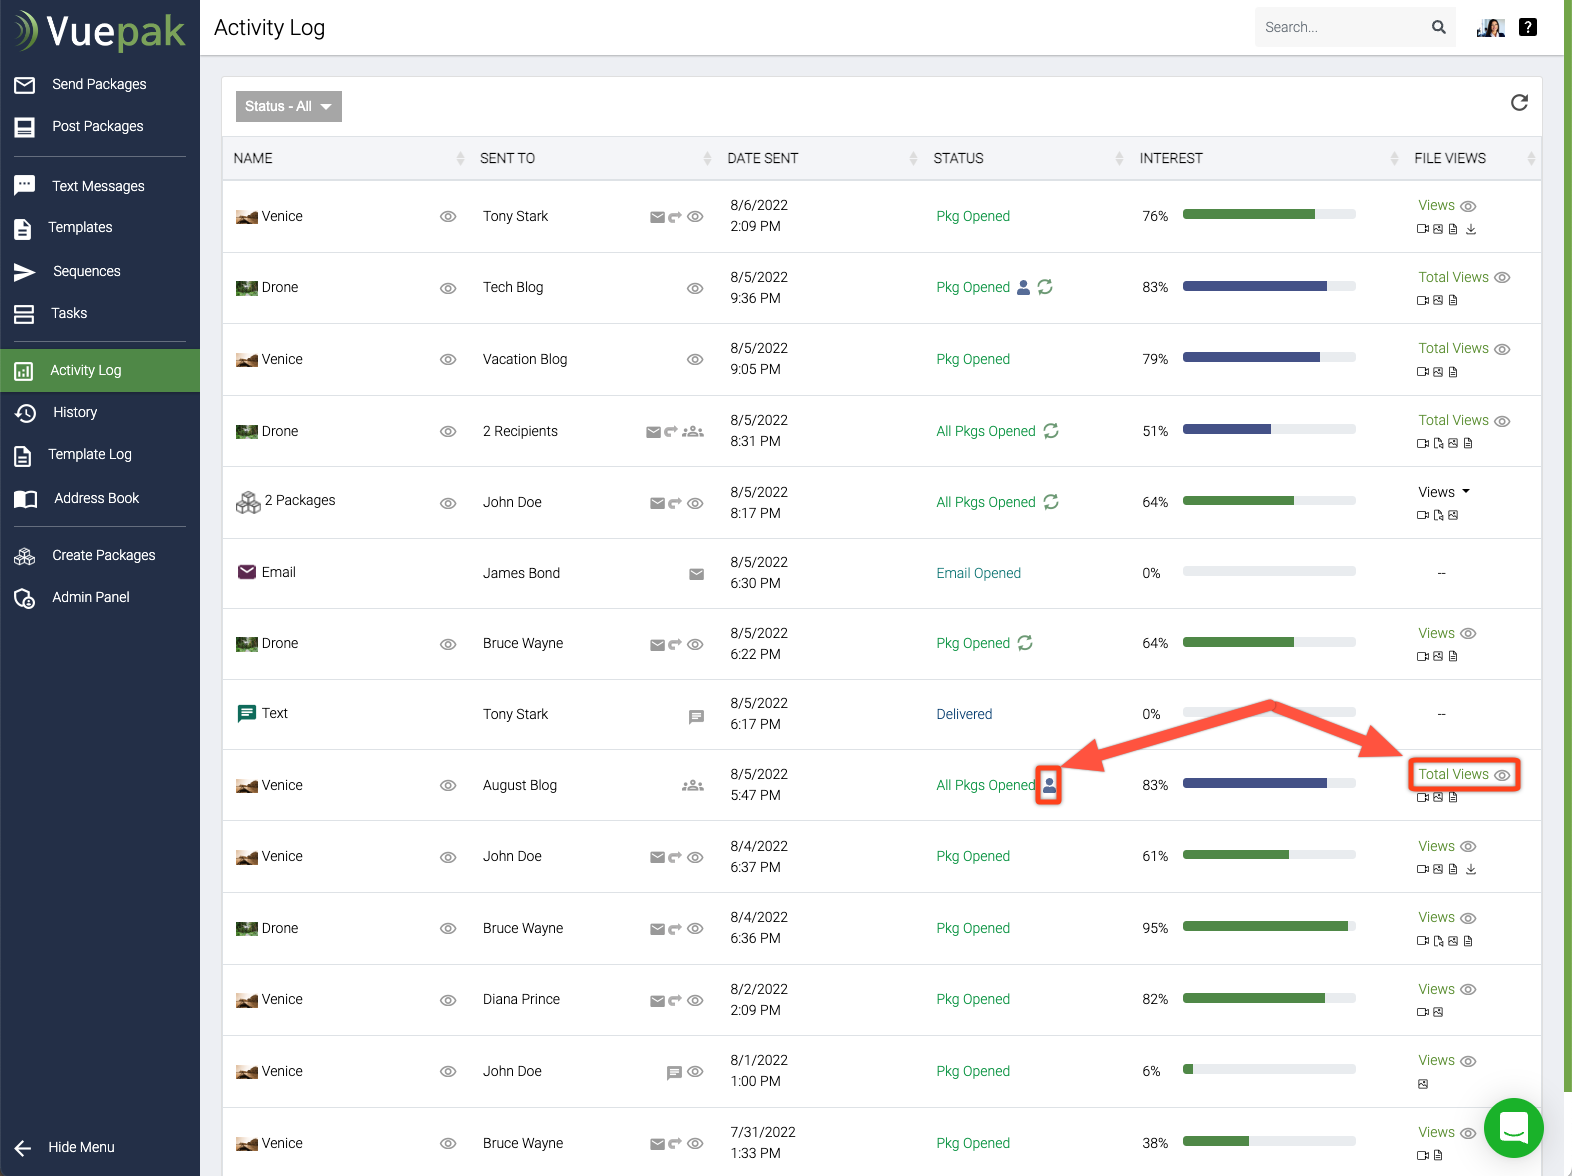Click the person icon in August Blog row

[1048, 785]
